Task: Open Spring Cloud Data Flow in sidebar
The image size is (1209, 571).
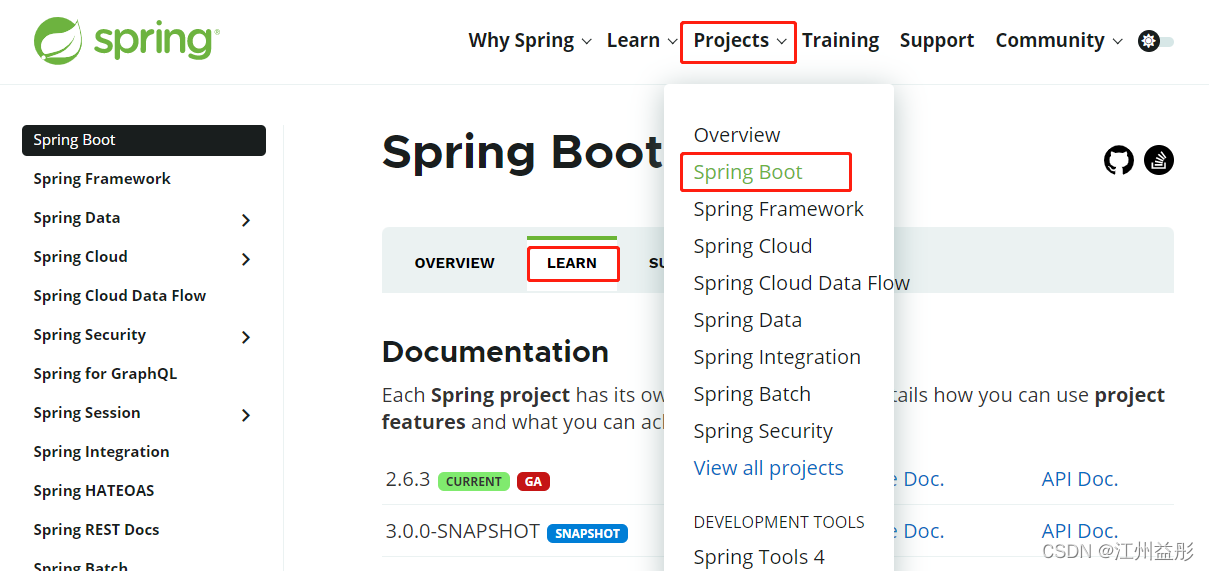Action: pyautogui.click(x=120, y=296)
